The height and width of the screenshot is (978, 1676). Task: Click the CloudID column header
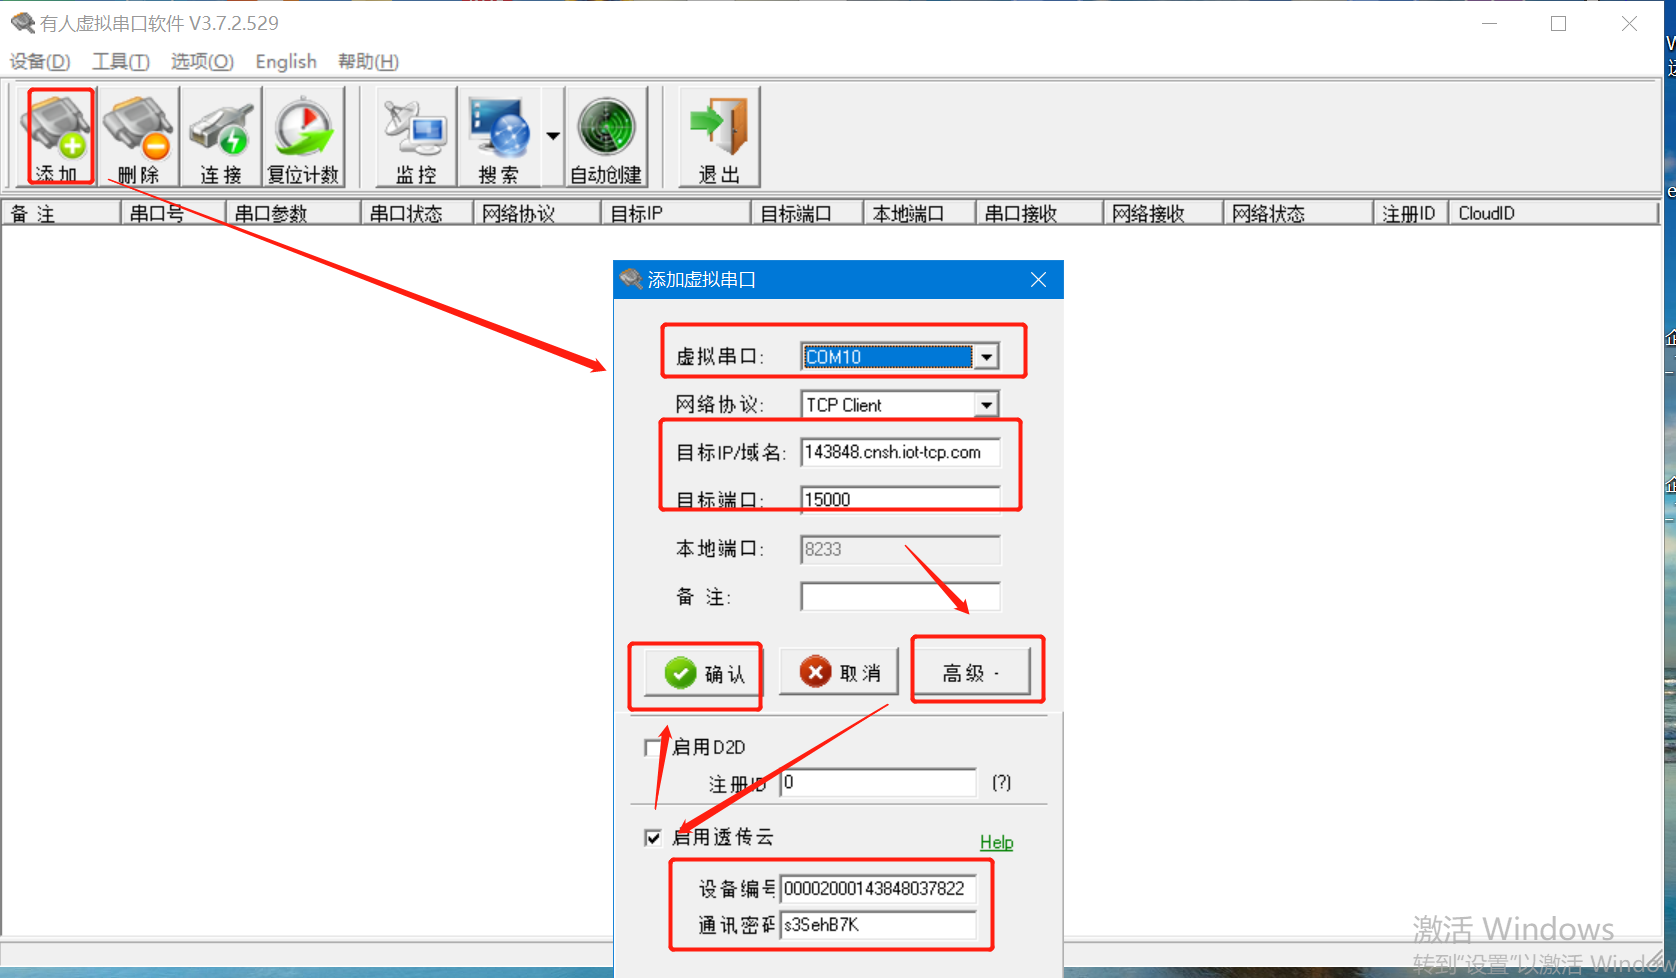[1554, 213]
